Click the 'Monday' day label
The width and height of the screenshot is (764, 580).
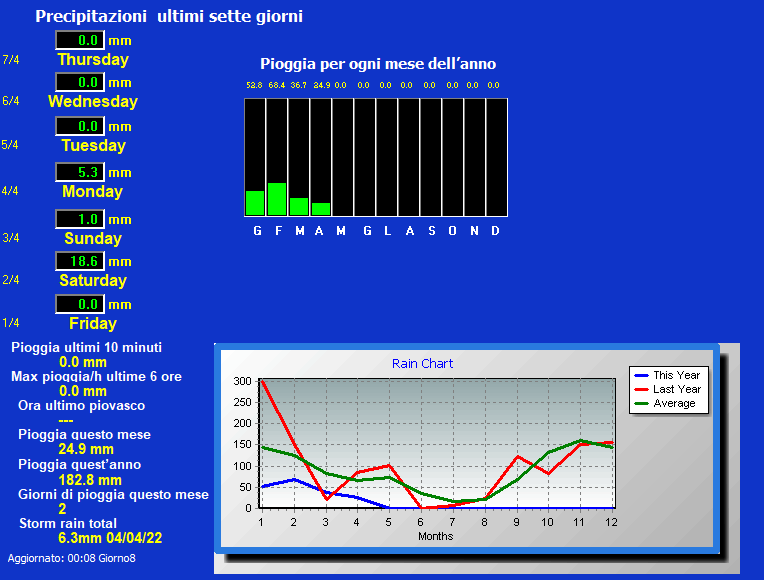coord(93,191)
